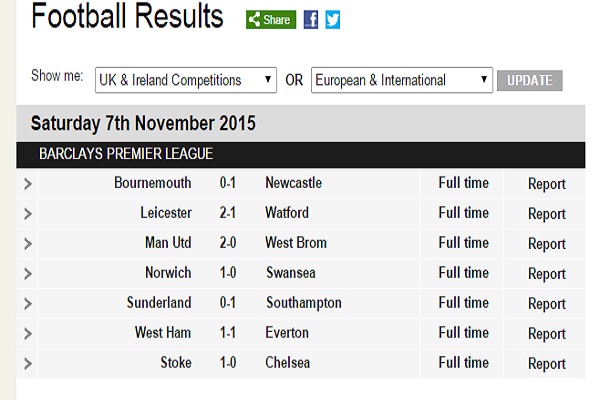The height and width of the screenshot is (400, 600).
Task: Open Report for West Ham vs Everton
Action: [547, 334]
